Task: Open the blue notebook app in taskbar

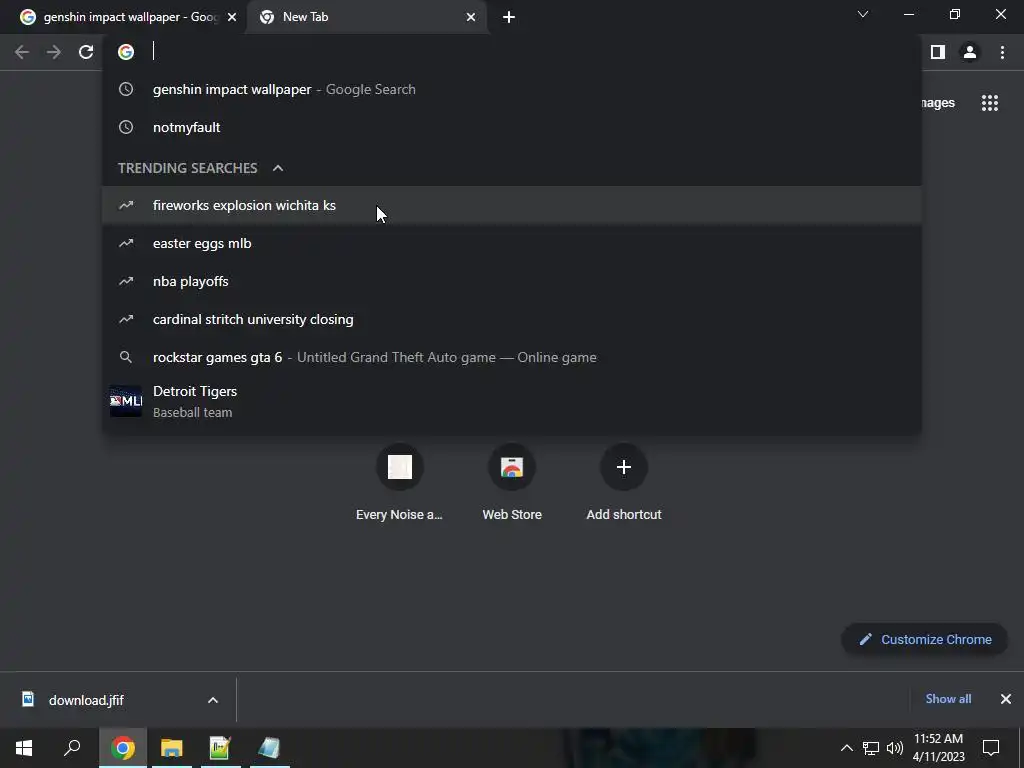Action: coord(268,748)
